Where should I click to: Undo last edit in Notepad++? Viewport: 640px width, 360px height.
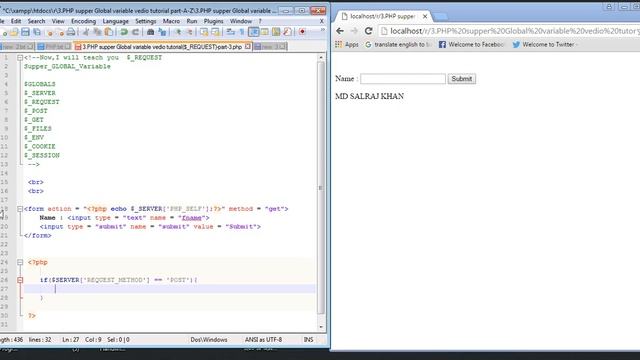tap(124, 32)
